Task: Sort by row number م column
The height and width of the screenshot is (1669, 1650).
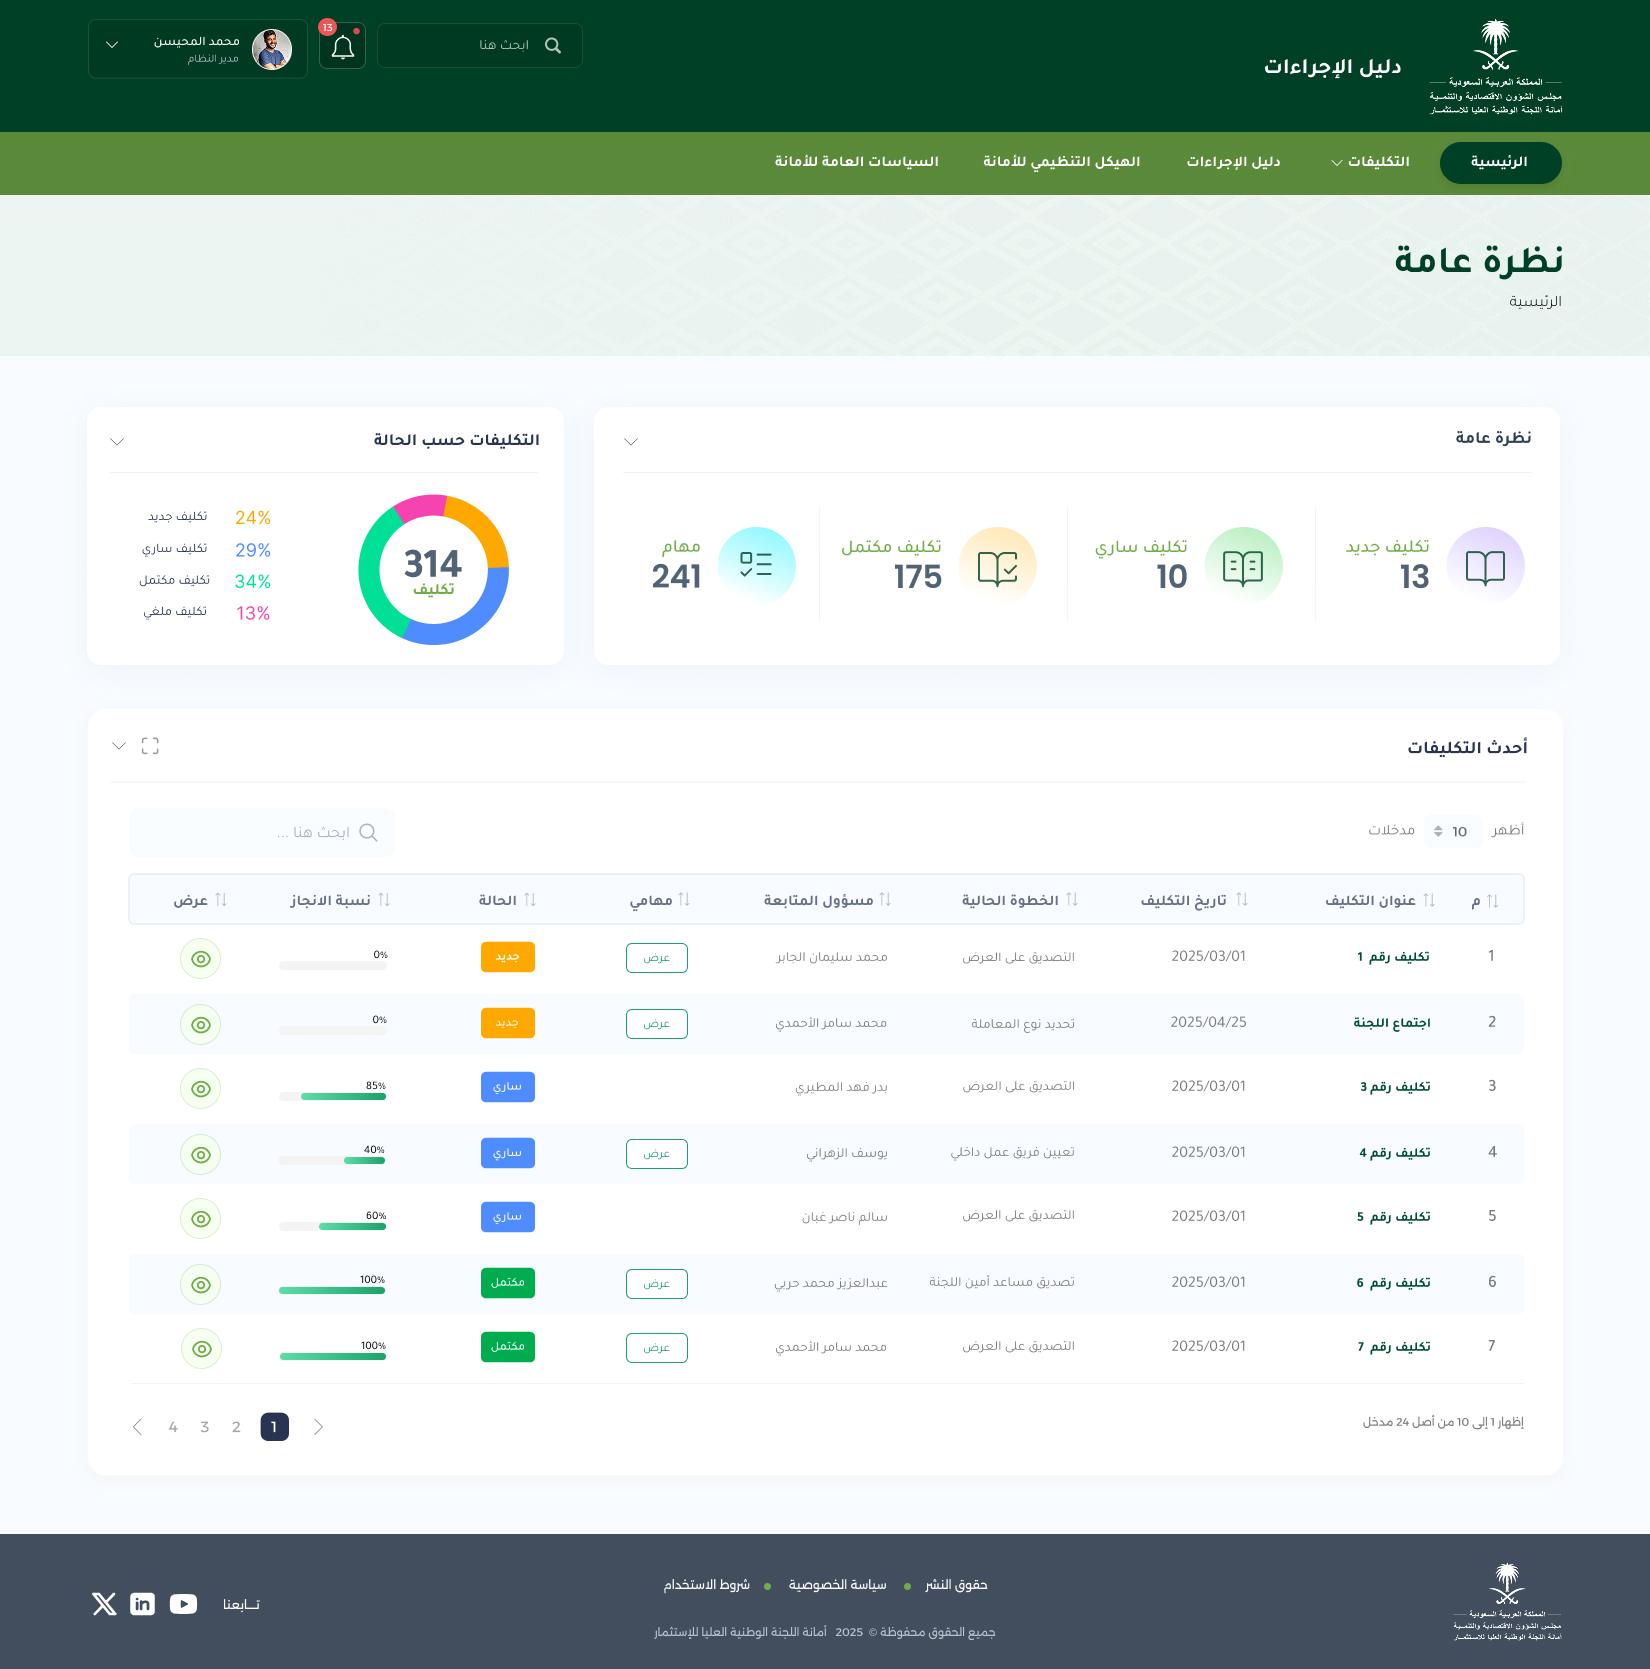Action: (1492, 901)
